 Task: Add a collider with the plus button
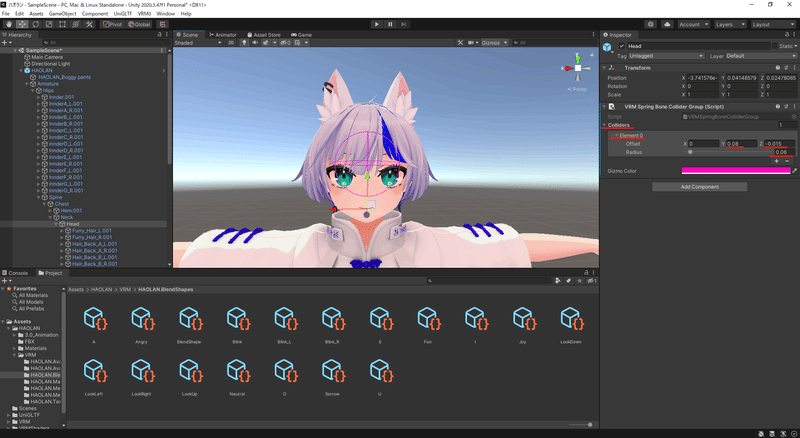tap(777, 161)
